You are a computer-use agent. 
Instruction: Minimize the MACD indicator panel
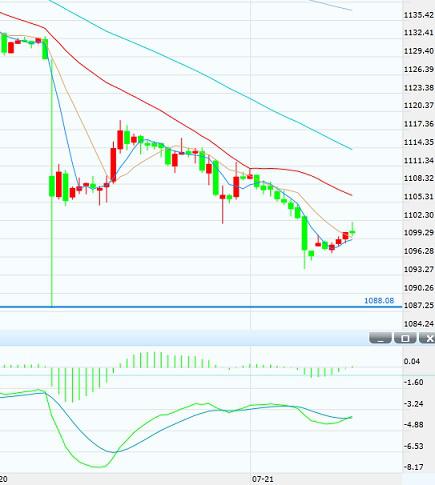pyautogui.click(x=380, y=338)
